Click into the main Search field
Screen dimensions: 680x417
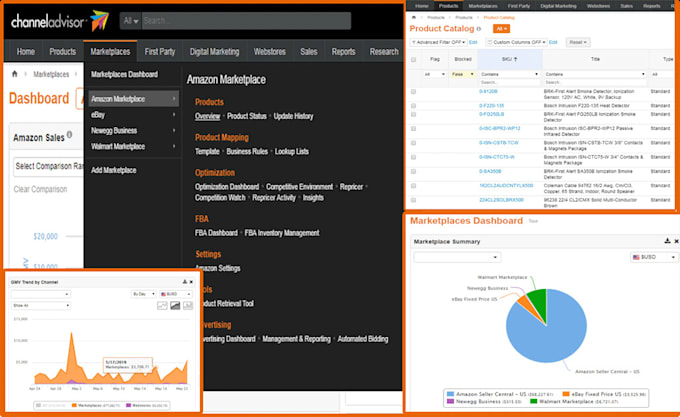click(246, 21)
